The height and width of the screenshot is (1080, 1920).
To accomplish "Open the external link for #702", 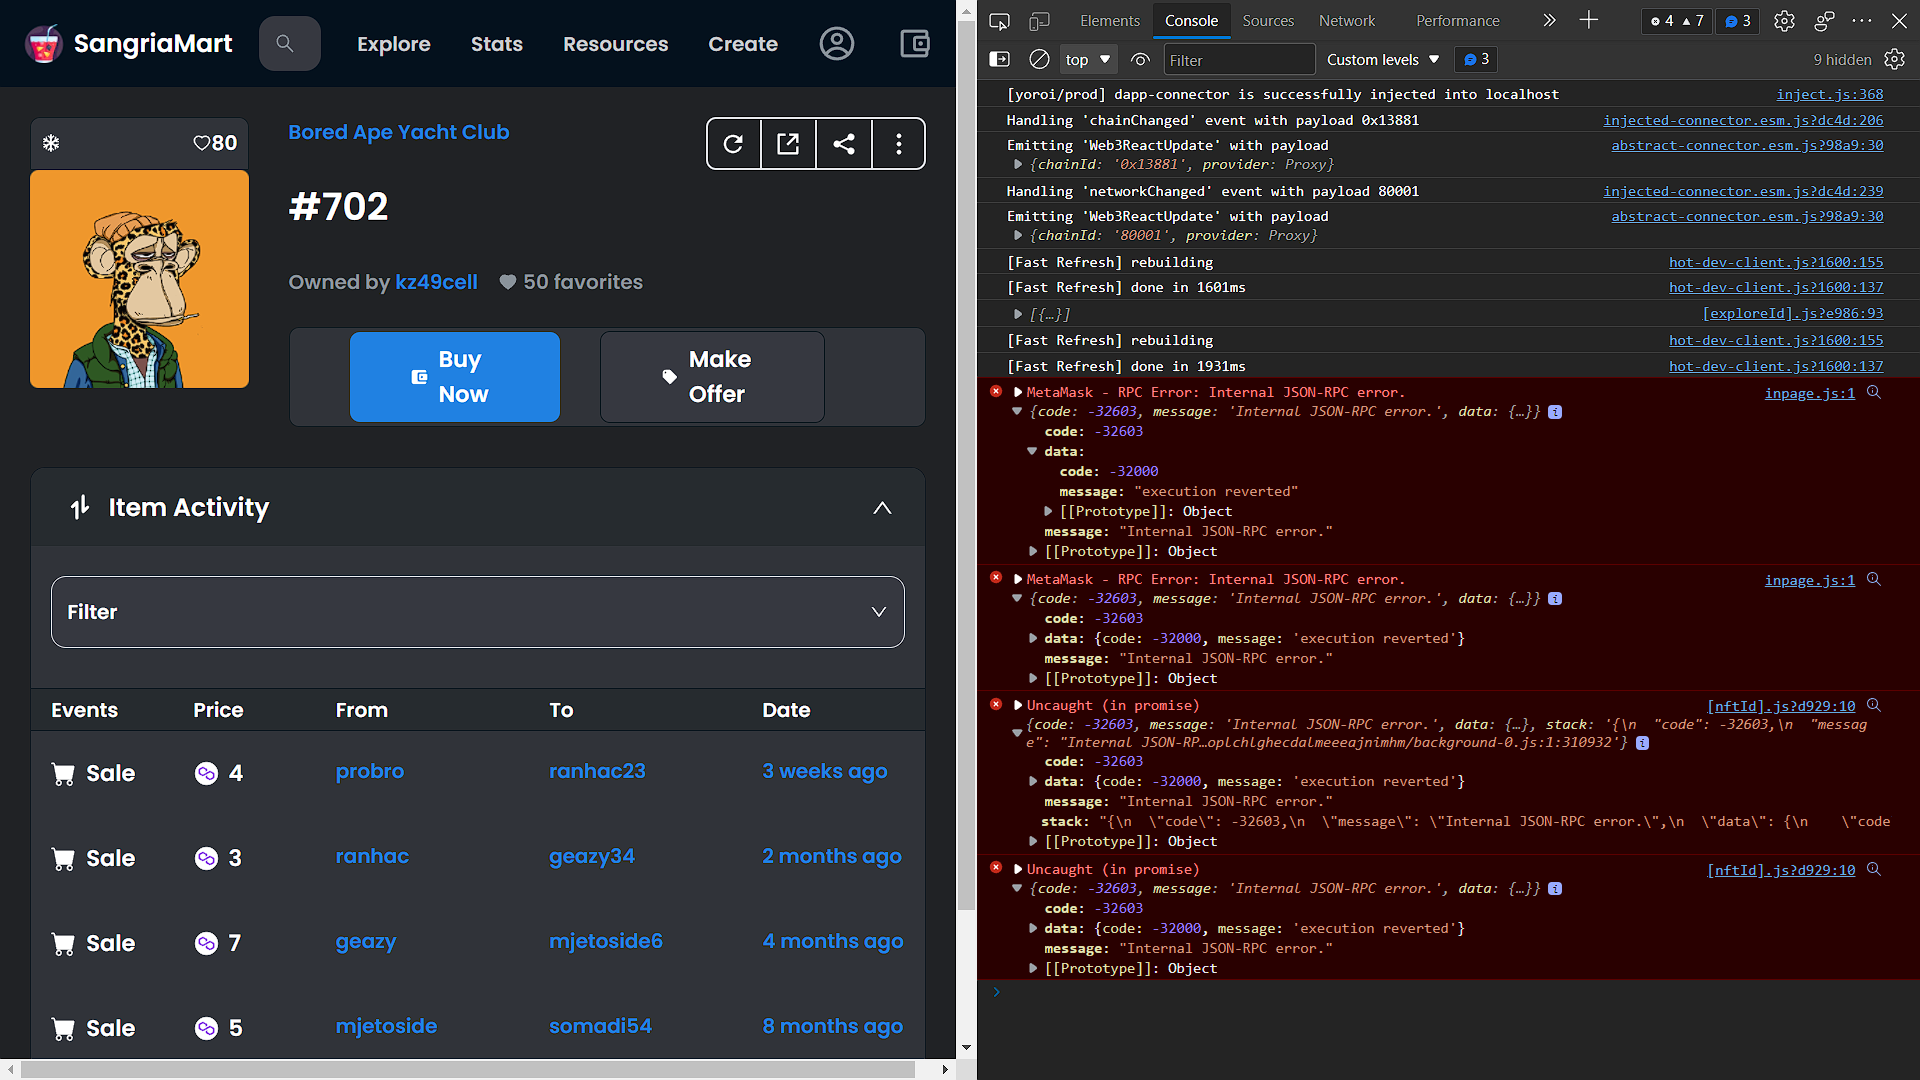I will click(788, 143).
